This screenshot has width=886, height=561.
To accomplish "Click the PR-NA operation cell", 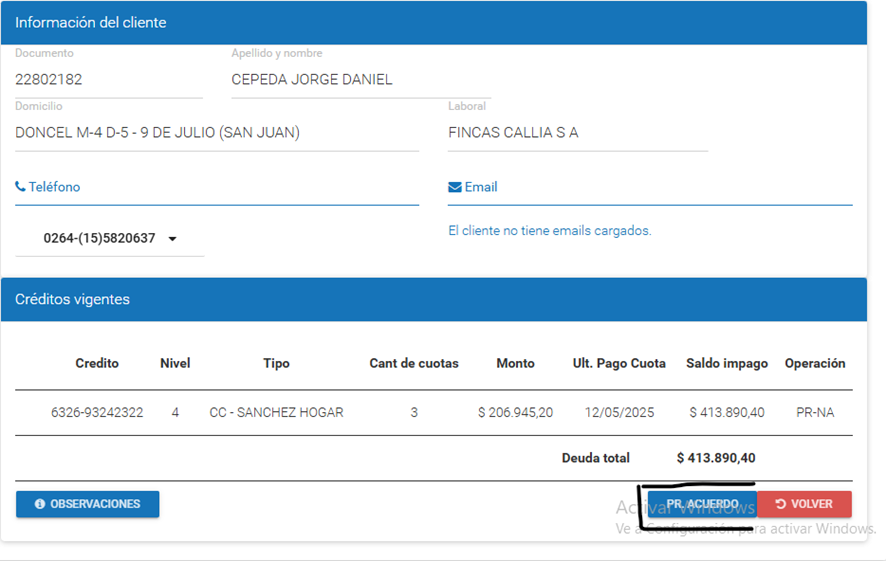I will [814, 412].
